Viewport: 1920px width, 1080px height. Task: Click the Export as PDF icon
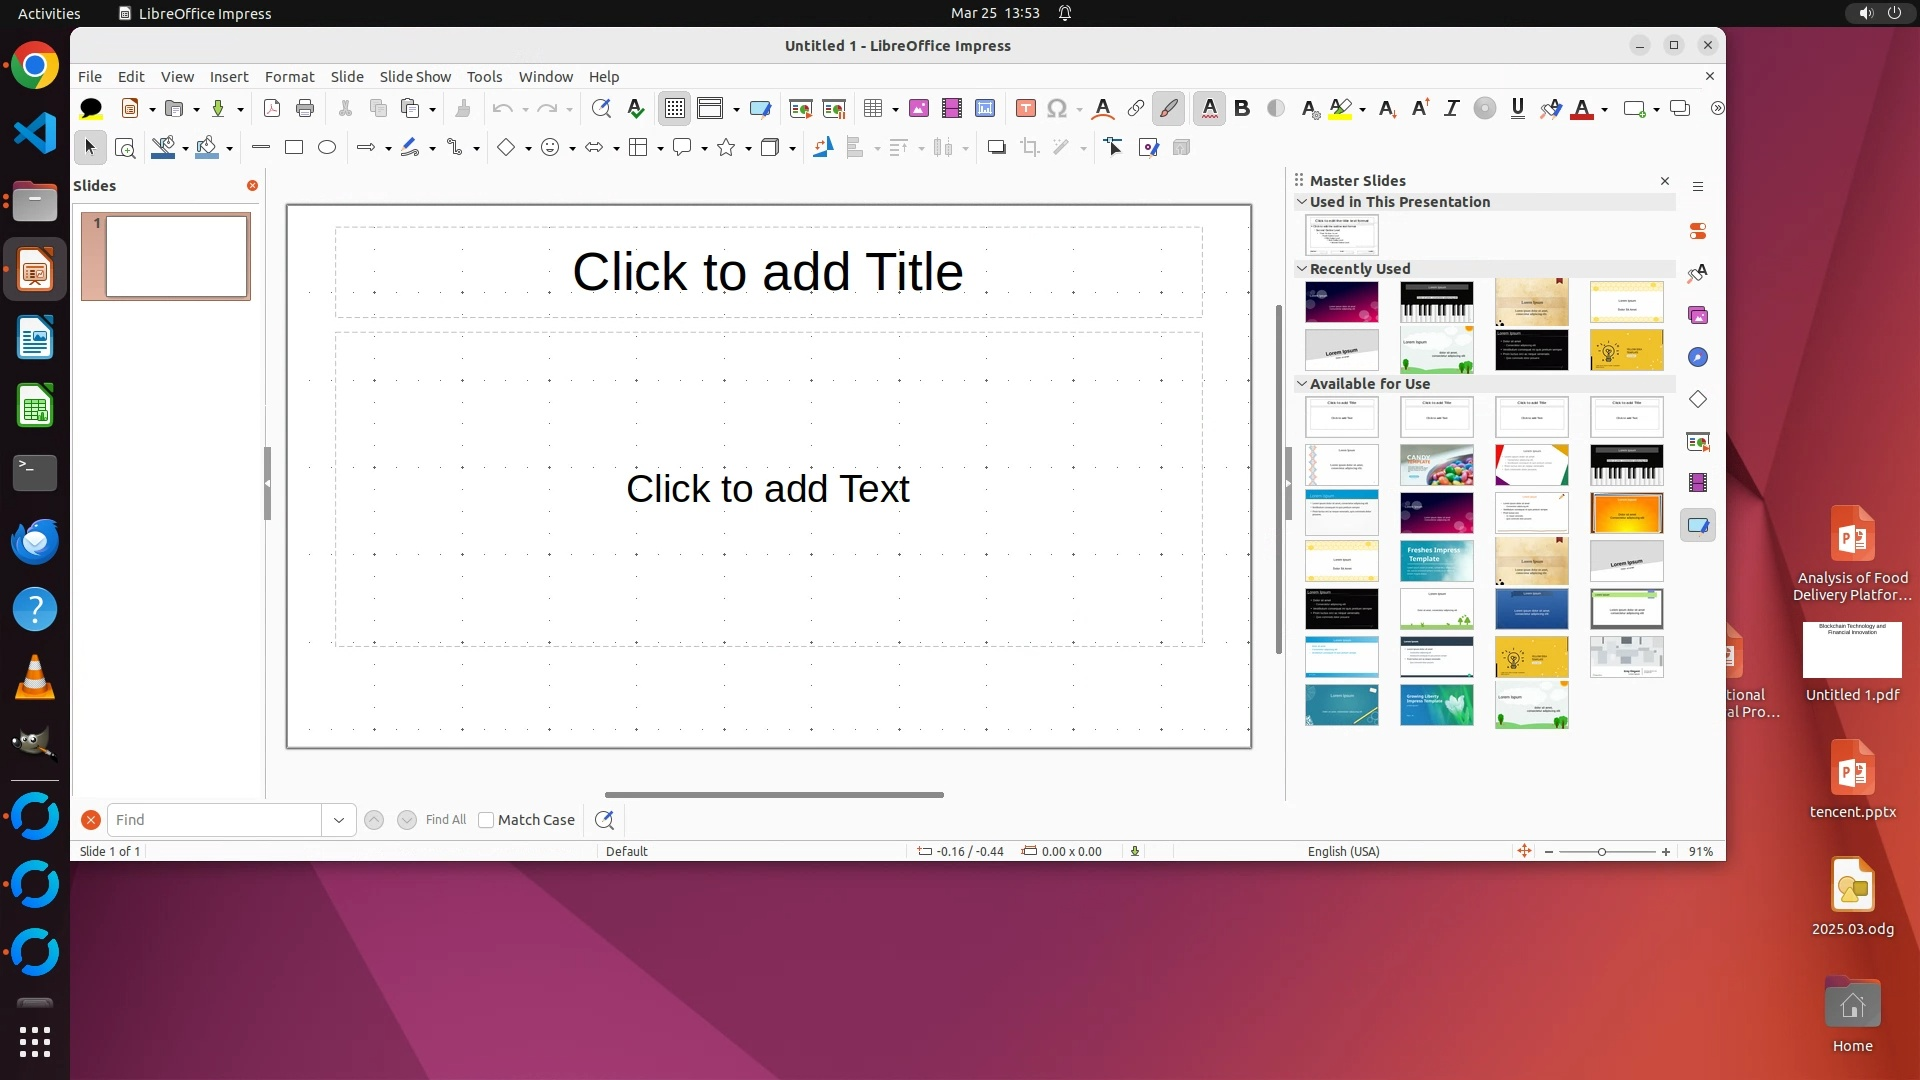coord(271,108)
